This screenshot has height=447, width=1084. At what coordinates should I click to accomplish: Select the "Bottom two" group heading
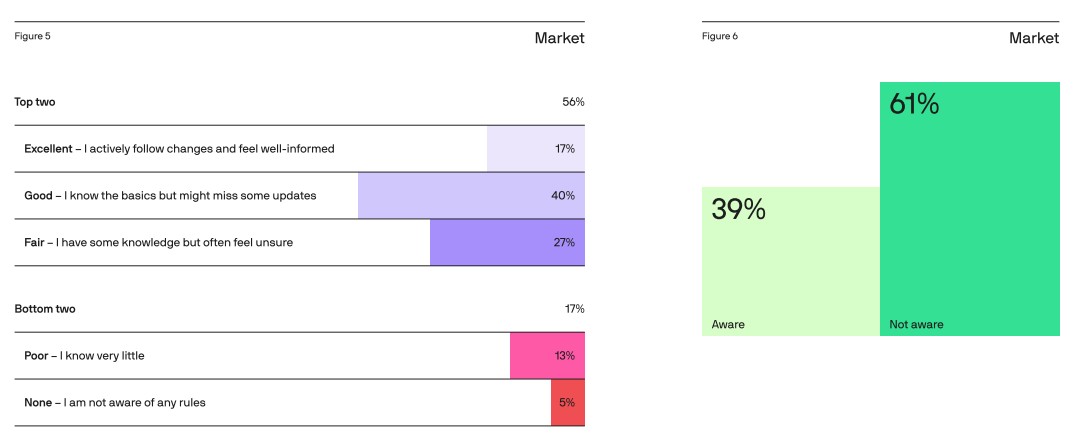coord(45,309)
